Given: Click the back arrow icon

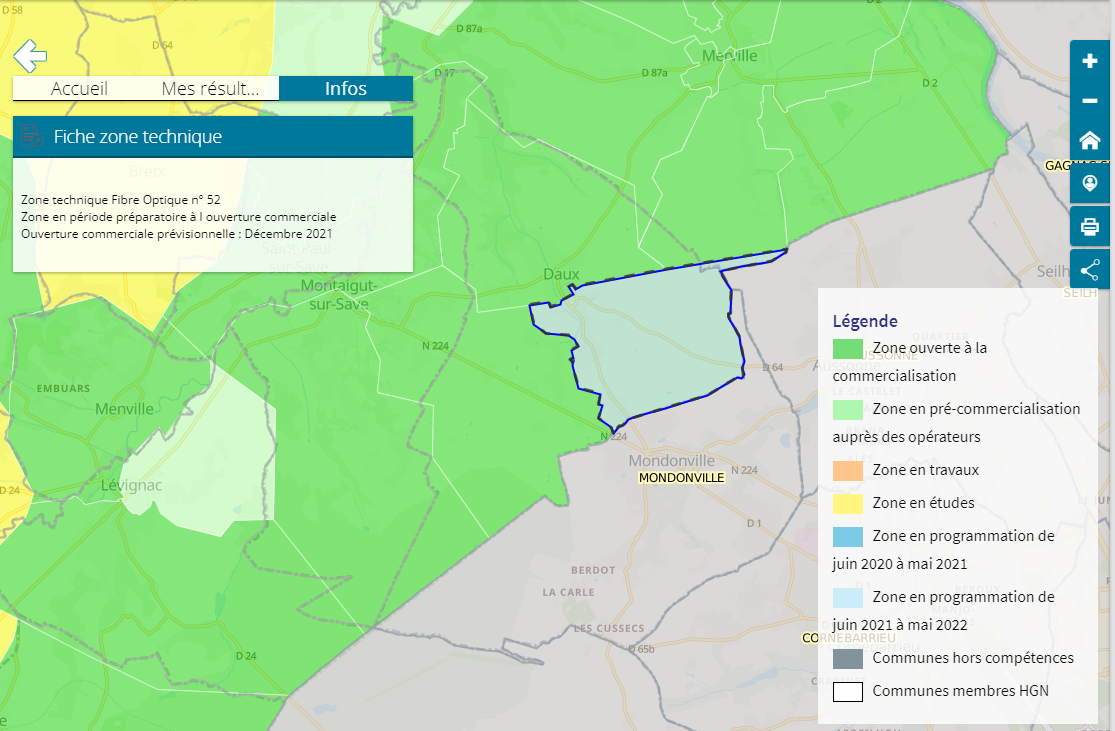Looking at the screenshot, I should 30,55.
